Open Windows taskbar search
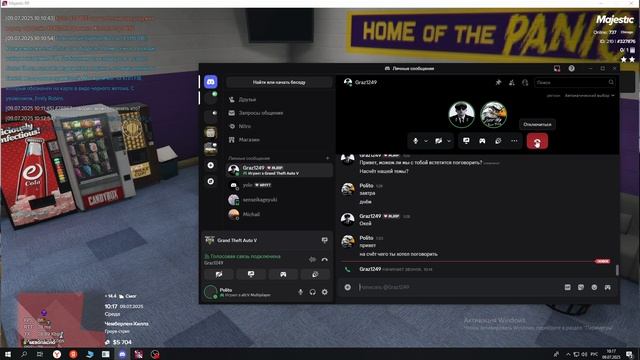The width and height of the screenshot is (640, 360). pyautogui.click(x=24, y=354)
